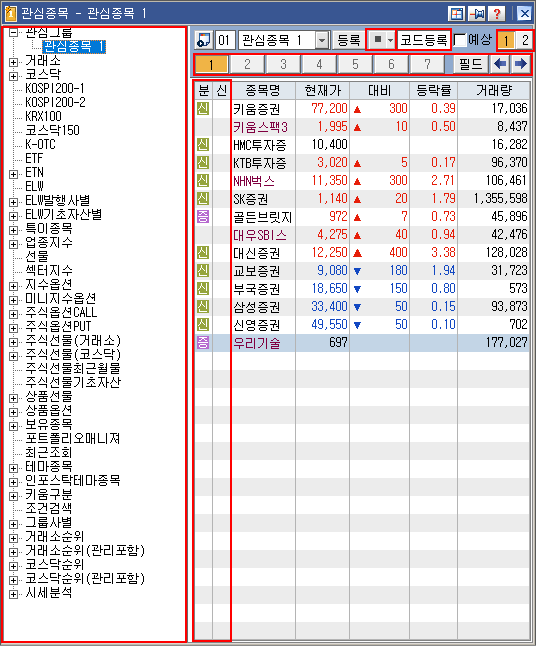
Task: Click the 증 badge on the 골든브릿지 row
Action: (x=203, y=217)
